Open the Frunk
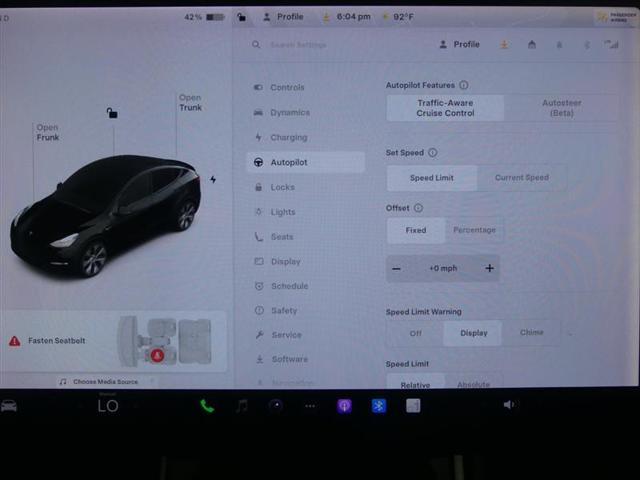This screenshot has width=640, height=480. point(48,133)
